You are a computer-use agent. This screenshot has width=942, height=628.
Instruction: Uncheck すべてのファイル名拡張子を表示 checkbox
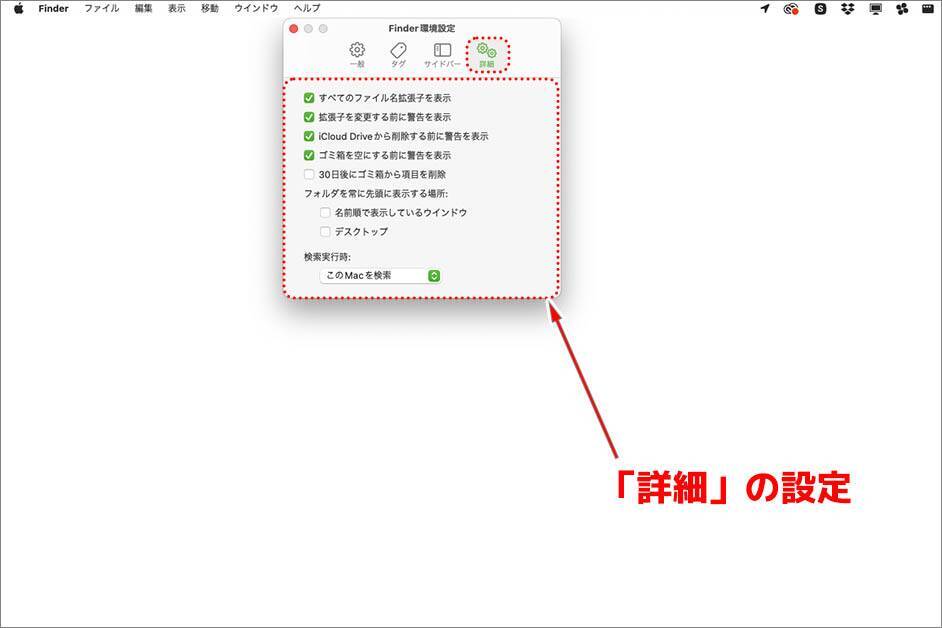[x=309, y=98]
